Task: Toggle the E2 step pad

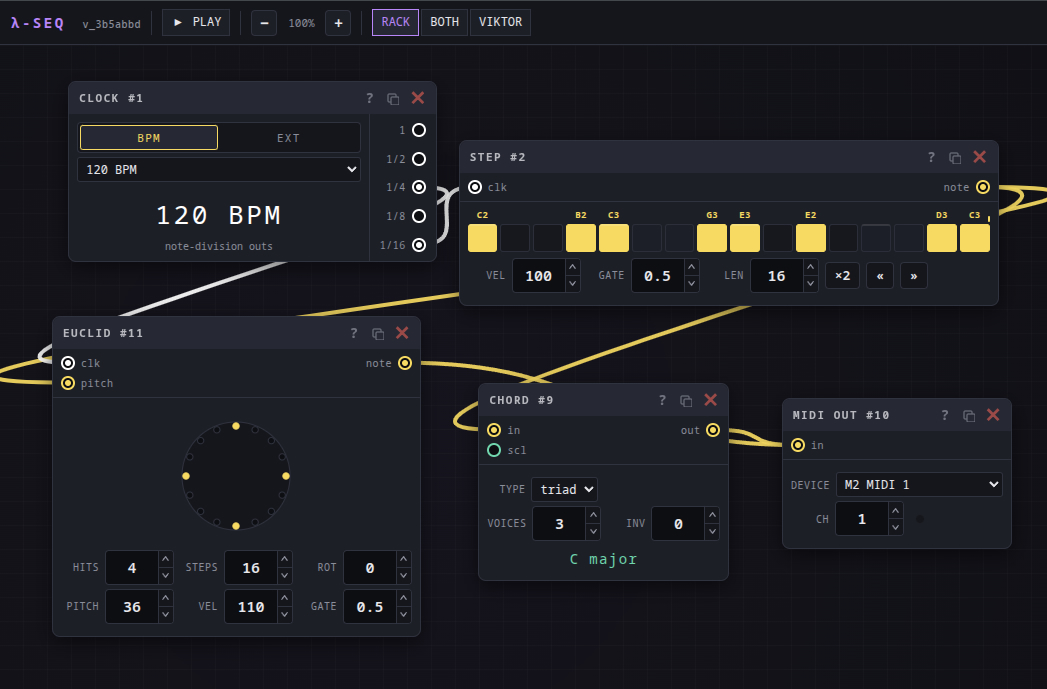Action: coord(811,238)
